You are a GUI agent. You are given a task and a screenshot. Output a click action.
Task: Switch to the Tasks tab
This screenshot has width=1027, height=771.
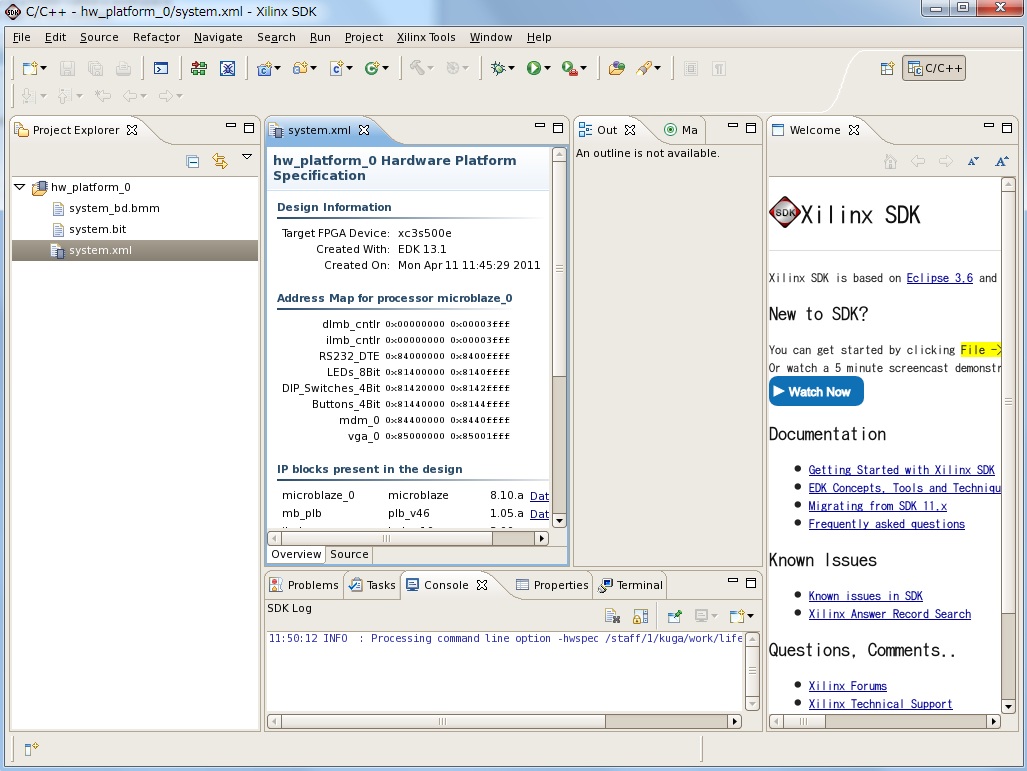click(372, 585)
